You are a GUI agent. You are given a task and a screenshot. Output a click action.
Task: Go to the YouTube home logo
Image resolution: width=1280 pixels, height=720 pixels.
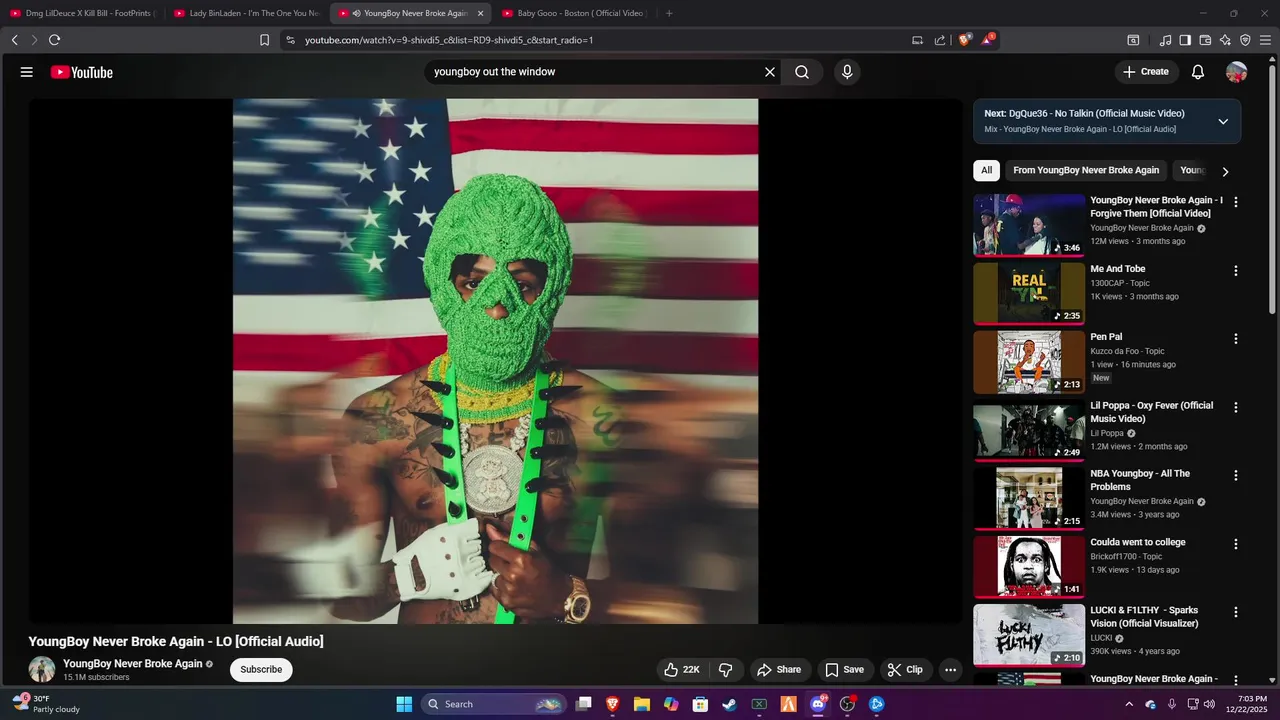coord(81,72)
